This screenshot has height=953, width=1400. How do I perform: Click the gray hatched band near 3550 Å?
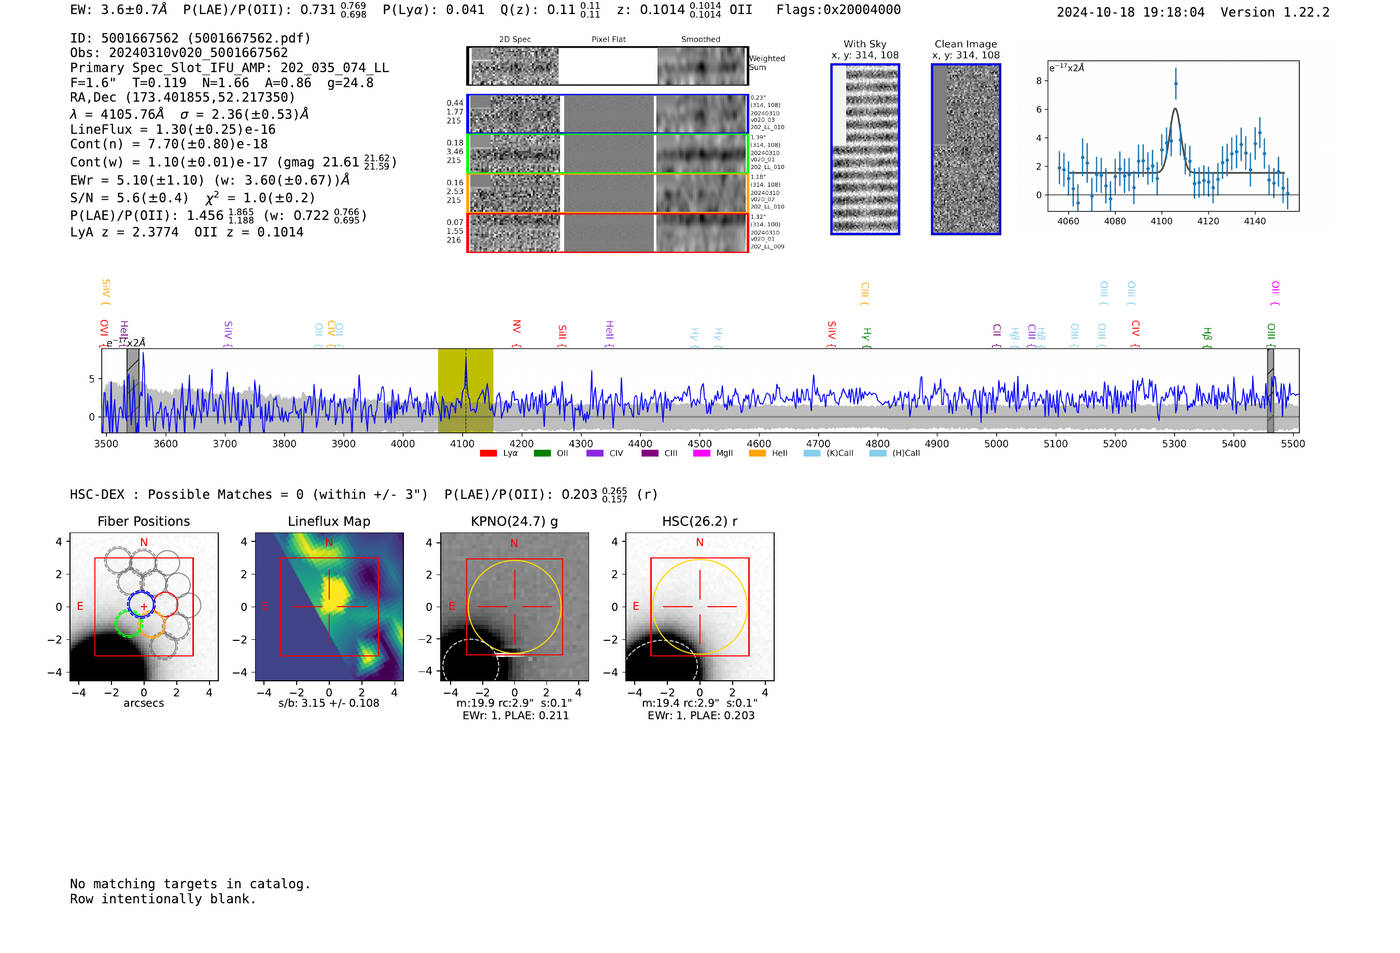click(133, 391)
